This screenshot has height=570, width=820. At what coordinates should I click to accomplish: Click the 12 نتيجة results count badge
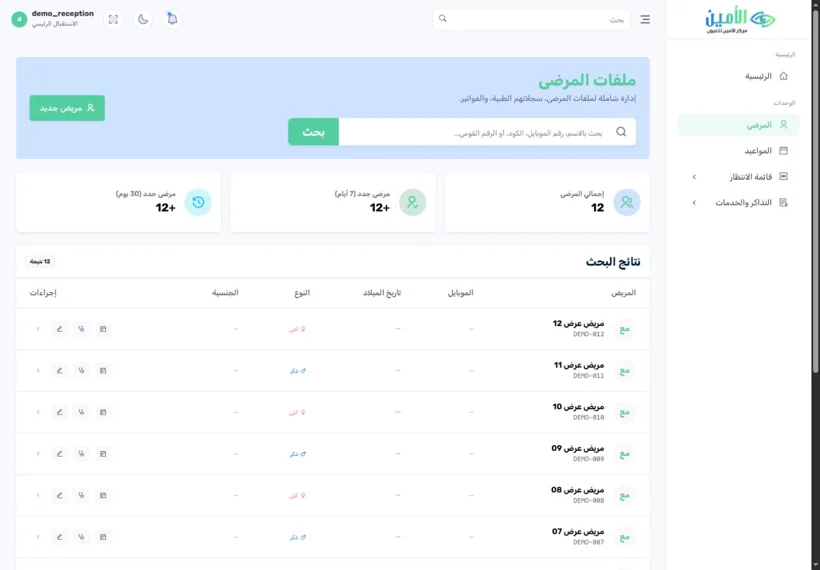click(40, 261)
